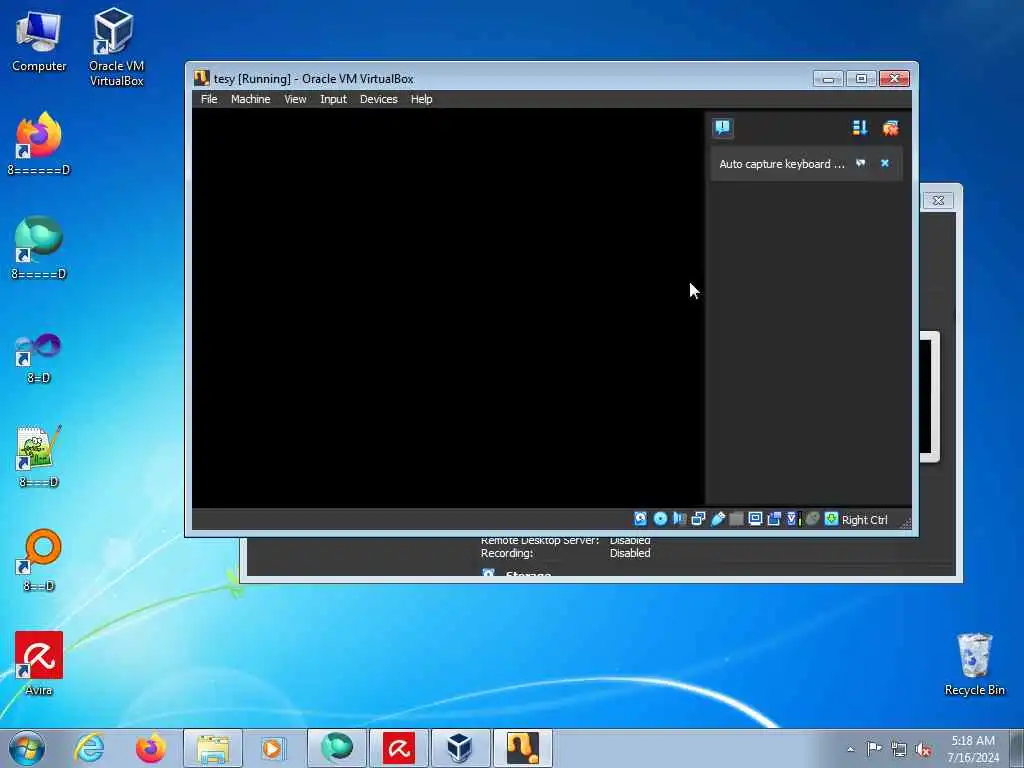1024x768 pixels.
Task: Select Firefox desktop shortcut named 8======D
Action: point(39,144)
